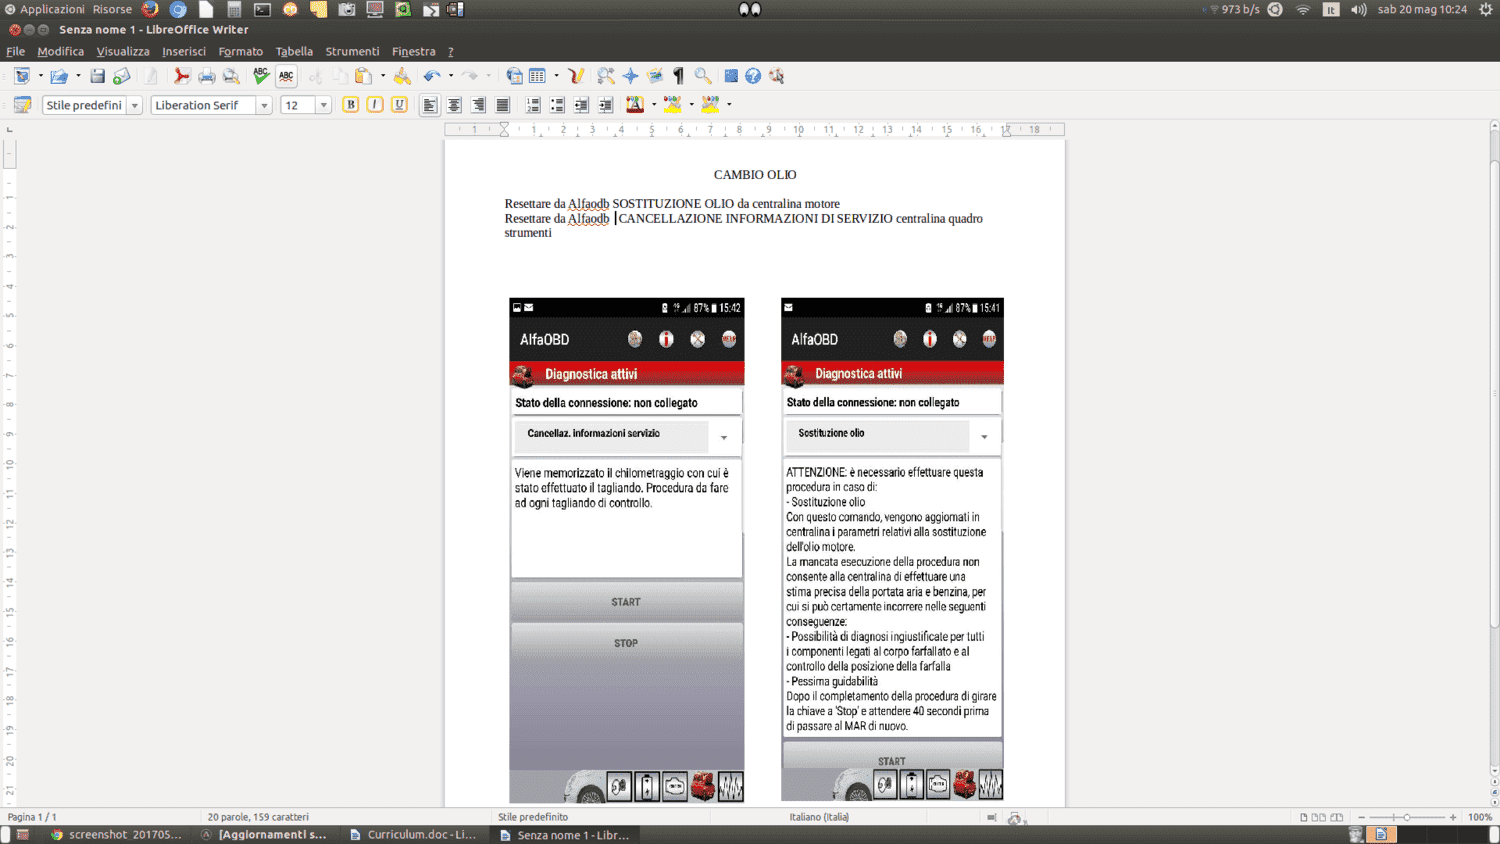This screenshot has height=844, width=1500.
Task: Open the background color dropdown arrow
Action: click(729, 104)
